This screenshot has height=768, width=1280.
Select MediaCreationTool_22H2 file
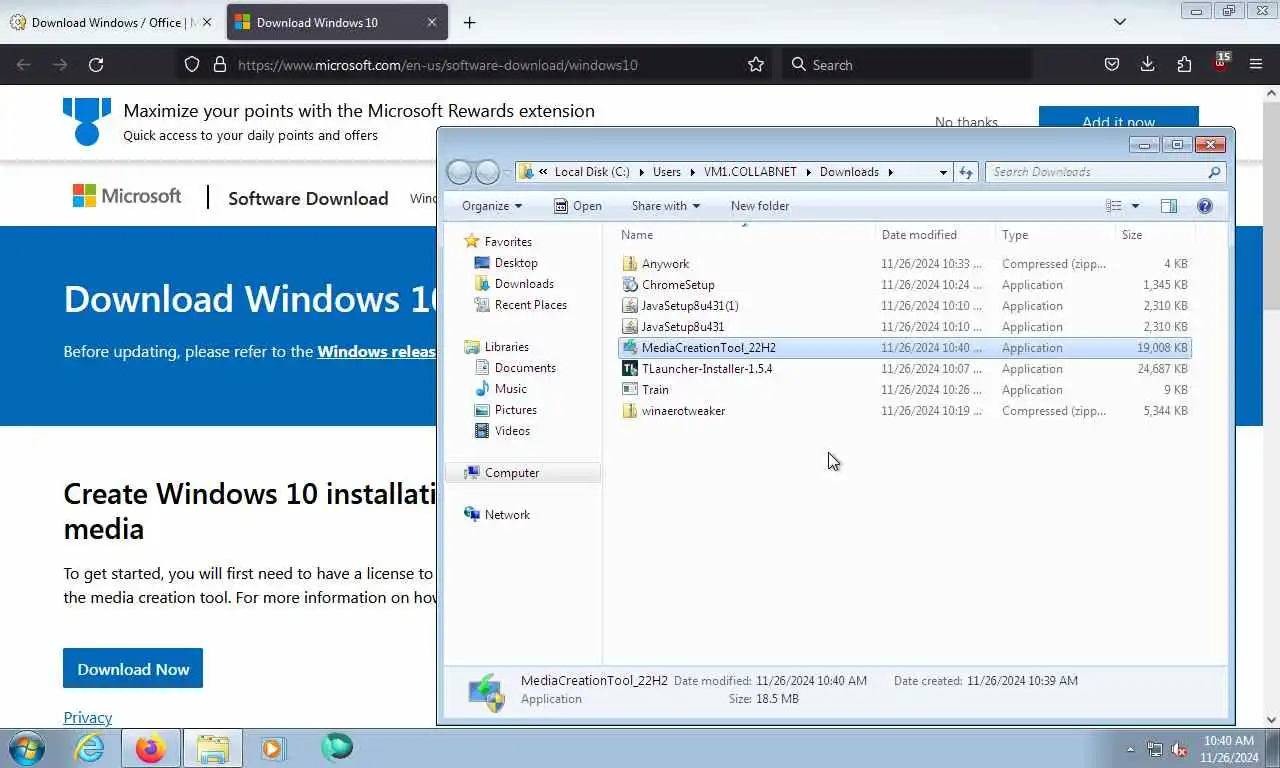(x=904, y=348)
